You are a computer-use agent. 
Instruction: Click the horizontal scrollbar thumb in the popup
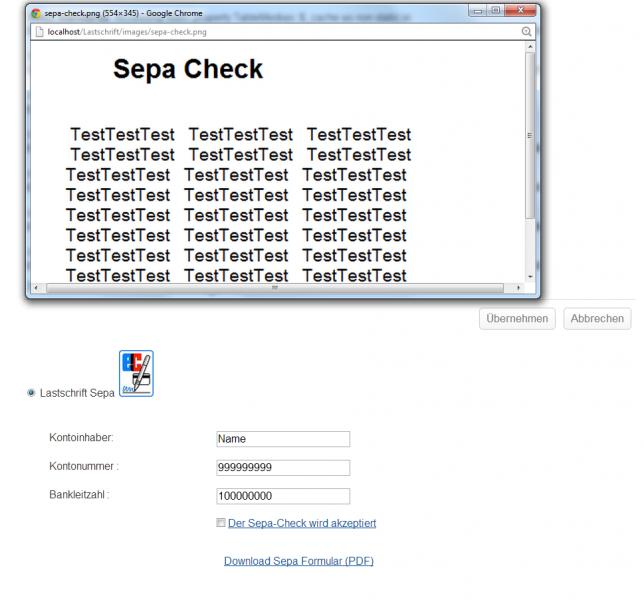pyautogui.click(x=275, y=287)
